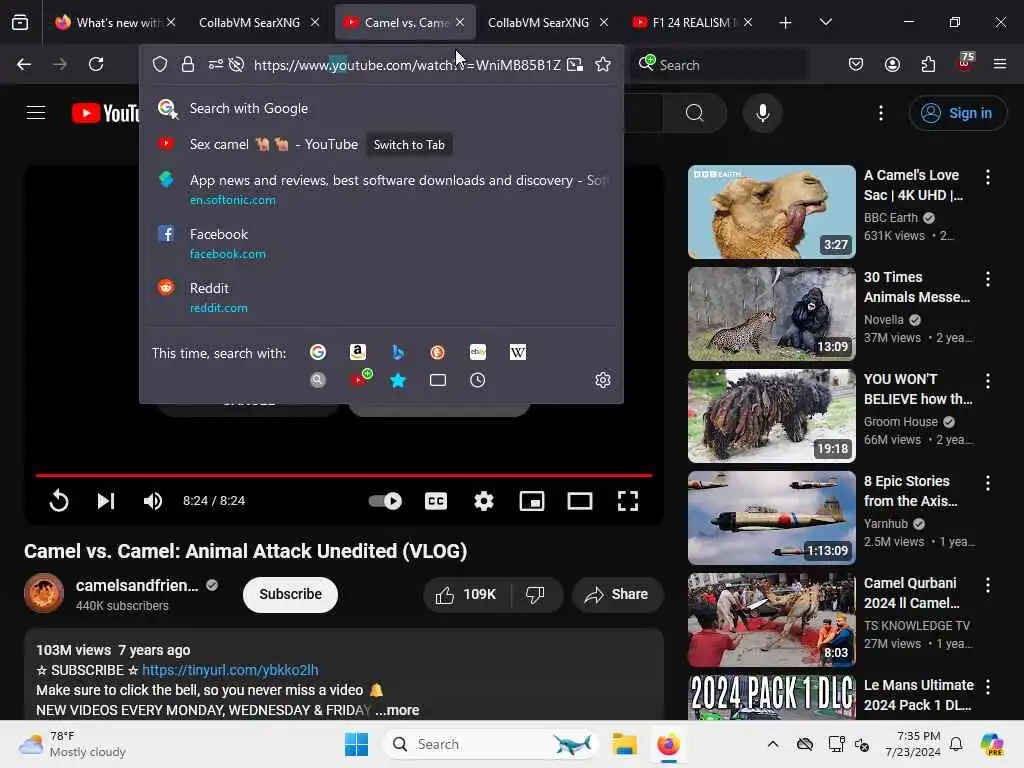Screen dimensions: 1024x768
Task: Search this time with Google
Action: coord(318,353)
